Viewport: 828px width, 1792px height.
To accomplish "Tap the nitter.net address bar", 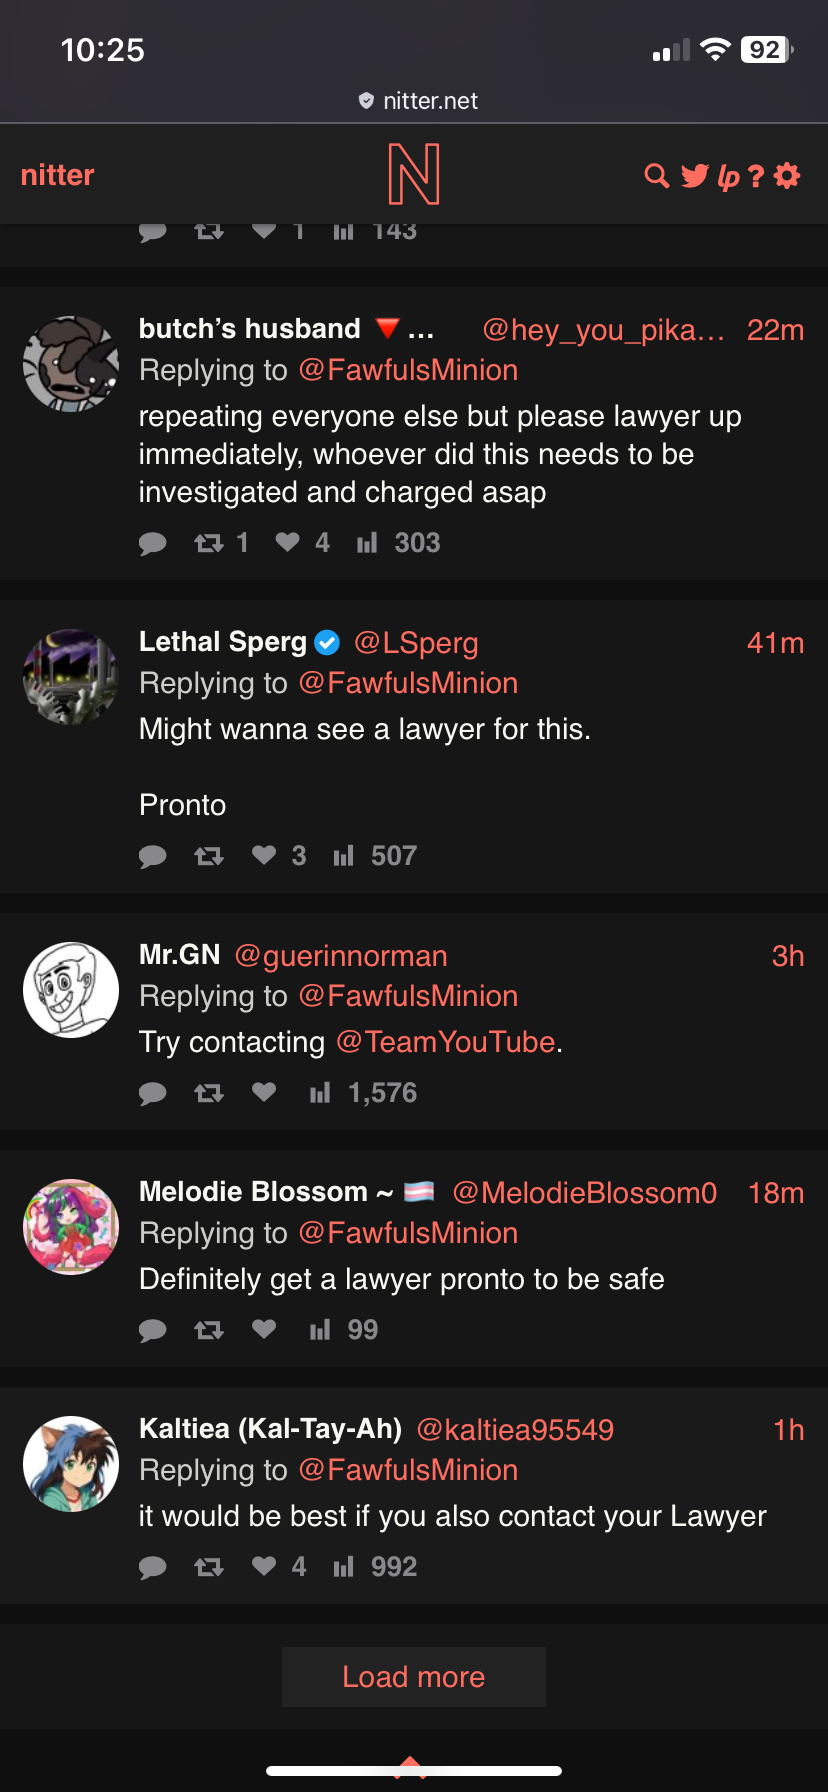I will [418, 101].
